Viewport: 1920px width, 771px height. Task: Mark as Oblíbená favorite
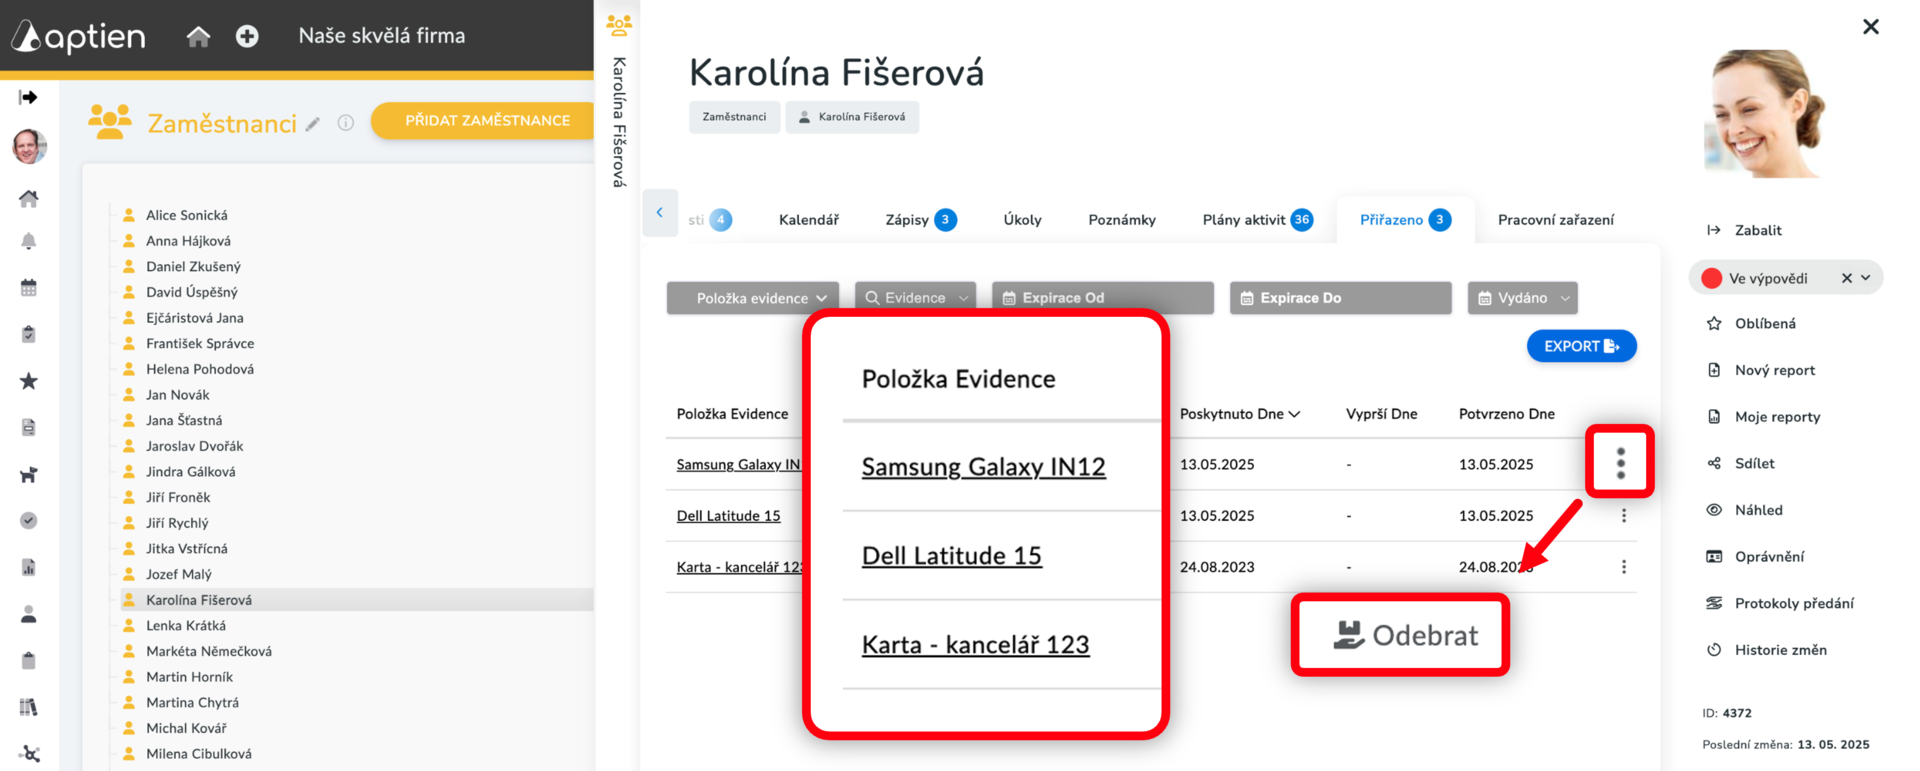tap(1751, 324)
